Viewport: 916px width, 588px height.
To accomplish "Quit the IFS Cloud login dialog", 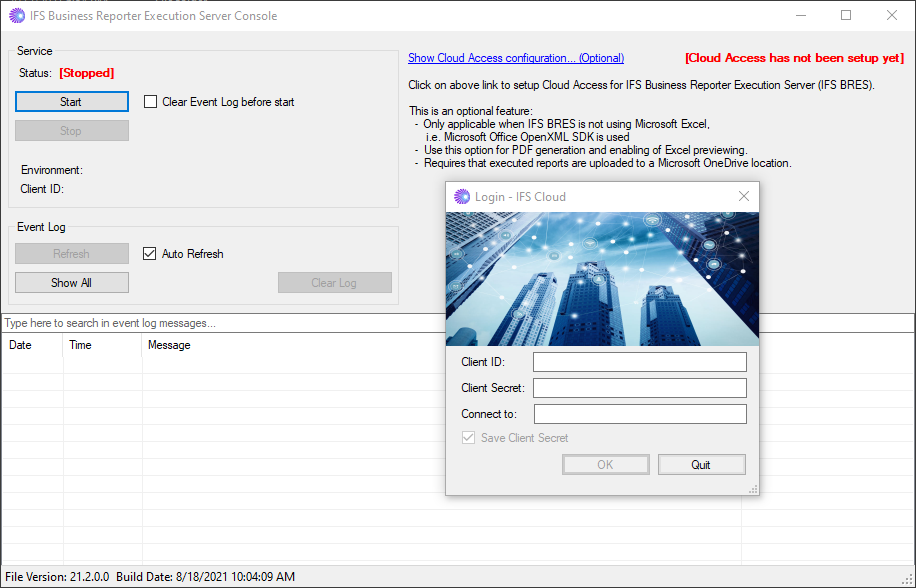I will [x=701, y=464].
